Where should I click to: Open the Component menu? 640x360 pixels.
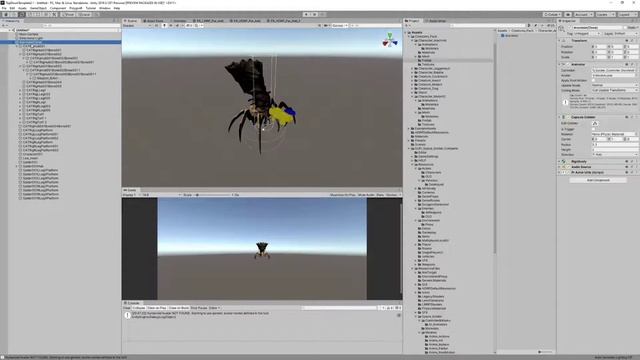[x=58, y=8]
